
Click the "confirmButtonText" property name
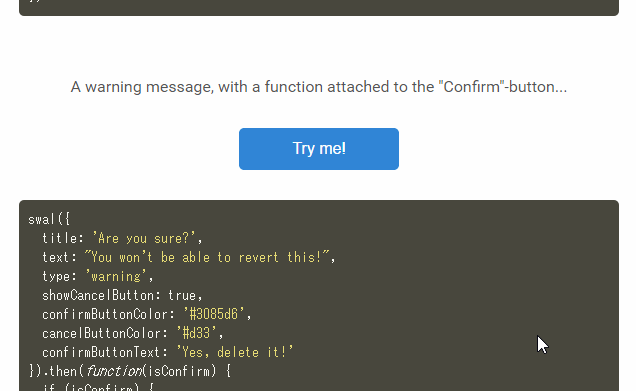tap(101, 352)
